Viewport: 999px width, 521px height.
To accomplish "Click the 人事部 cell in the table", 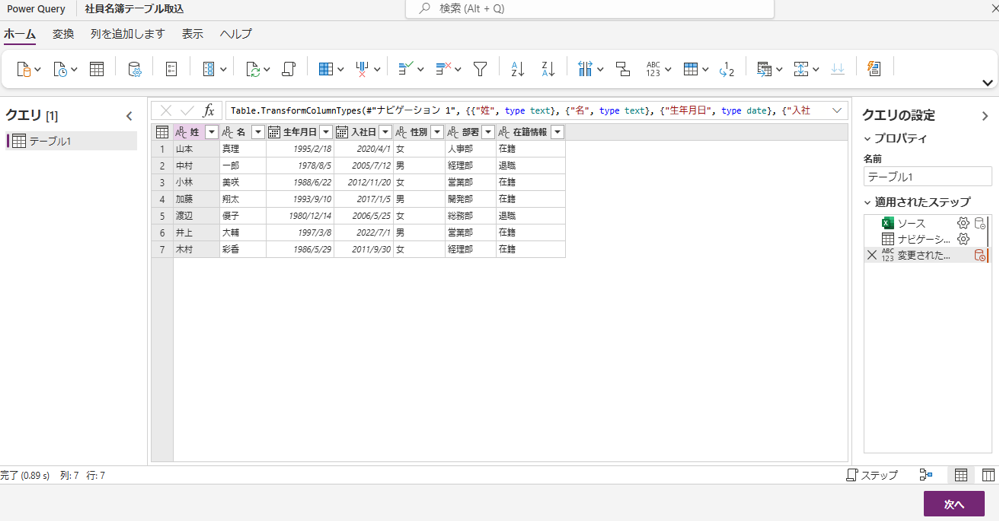I will click(471, 149).
